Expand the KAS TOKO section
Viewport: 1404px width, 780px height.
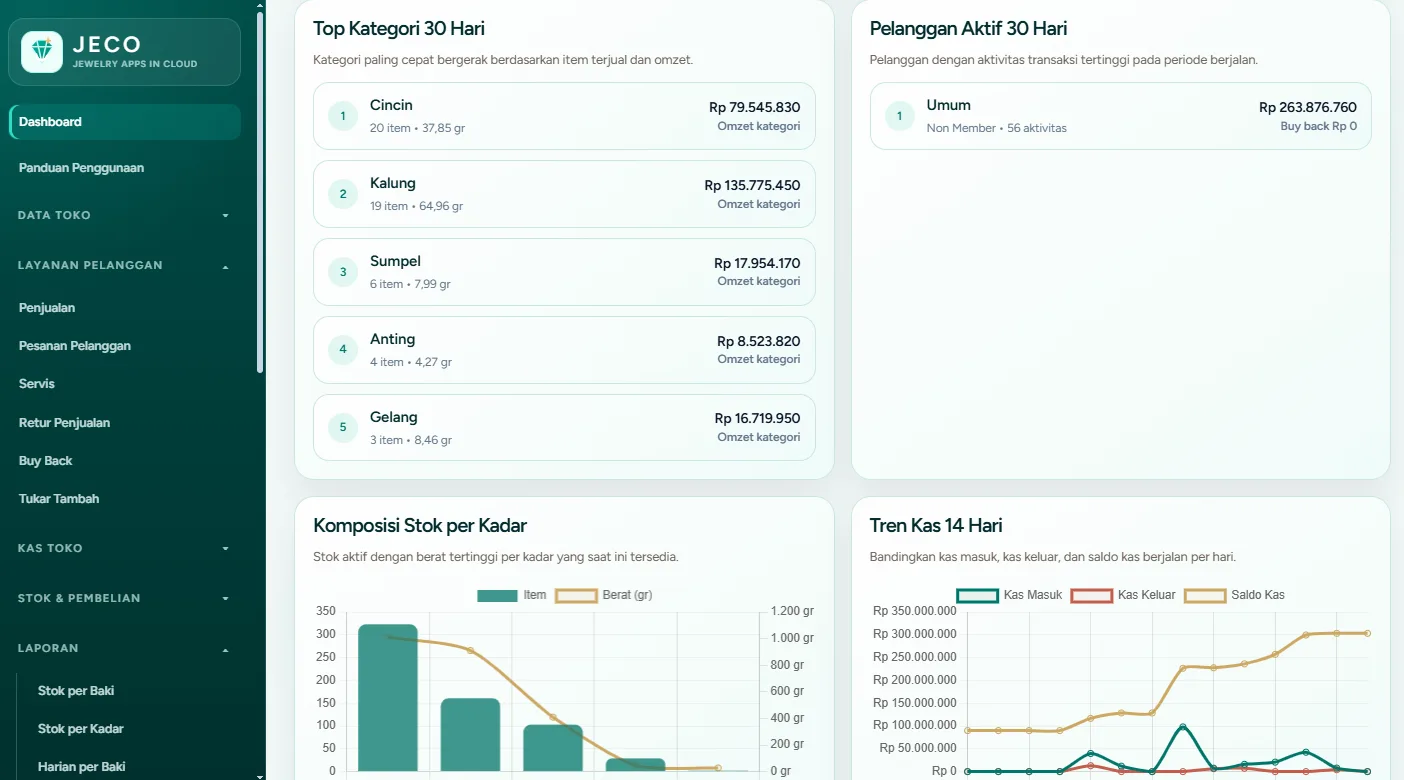[125, 548]
